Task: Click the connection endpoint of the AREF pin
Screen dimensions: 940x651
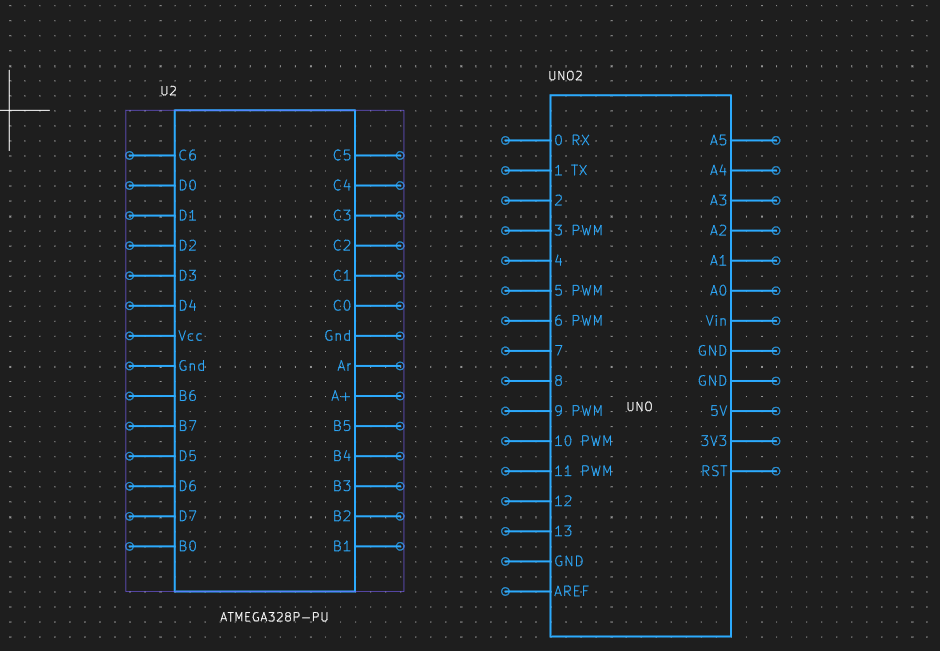Action: click(505, 592)
